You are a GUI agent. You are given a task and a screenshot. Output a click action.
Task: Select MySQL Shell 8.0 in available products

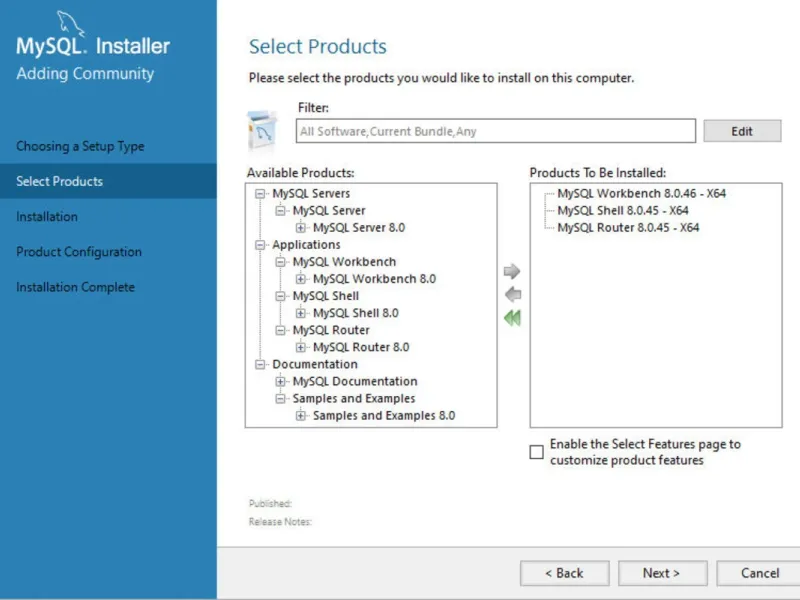(x=356, y=313)
